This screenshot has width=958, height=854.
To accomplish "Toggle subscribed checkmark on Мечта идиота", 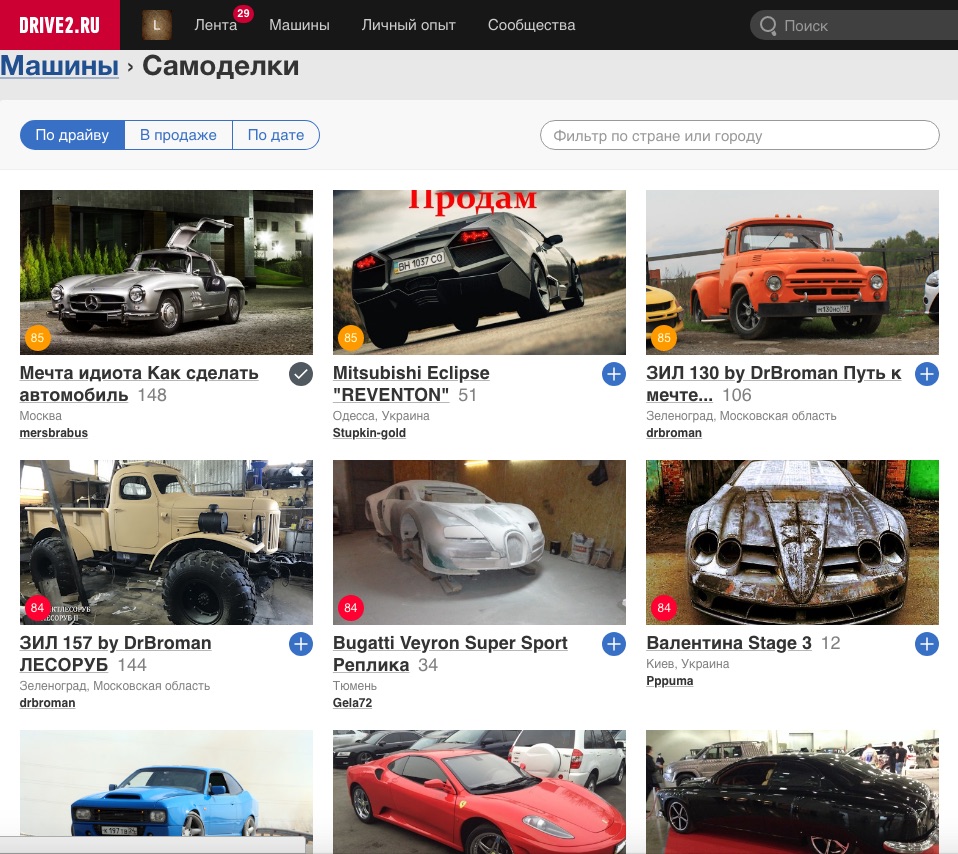I will [301, 374].
